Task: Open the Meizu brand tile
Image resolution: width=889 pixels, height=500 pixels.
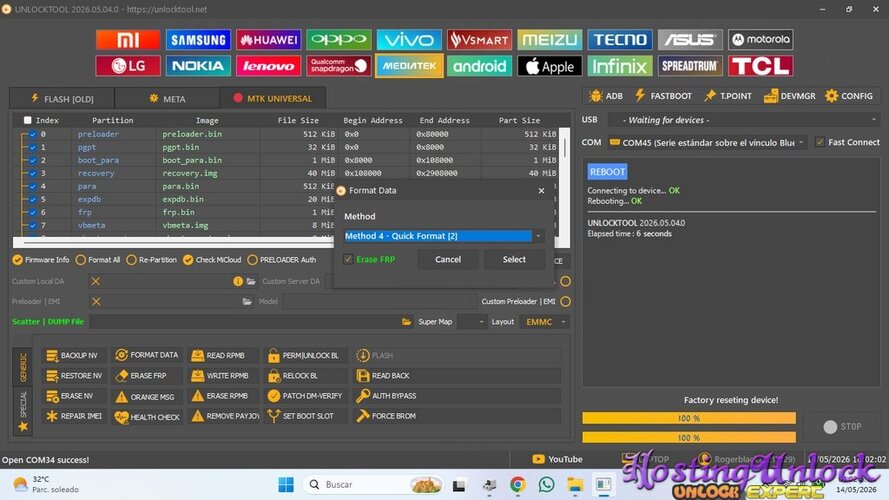Action: 550,40
